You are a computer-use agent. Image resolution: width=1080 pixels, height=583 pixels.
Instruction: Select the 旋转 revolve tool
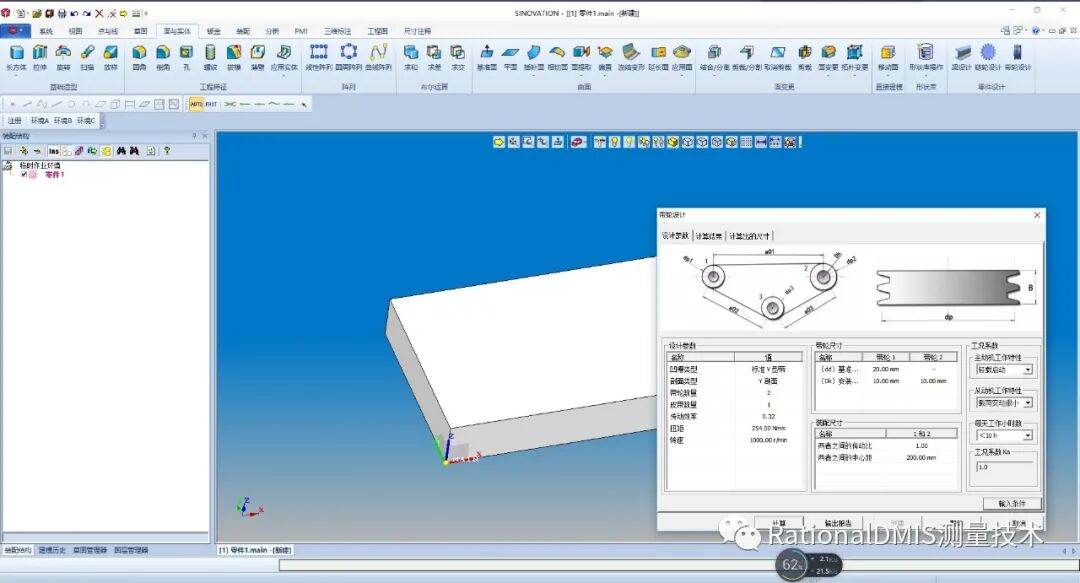coord(63,57)
